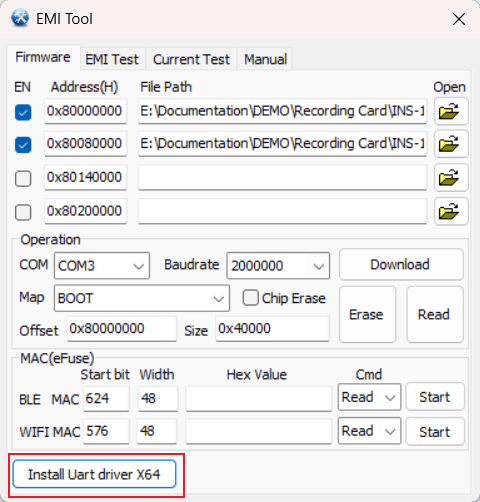The width and height of the screenshot is (480, 502).
Task: Switch to the Firmware tab
Action: (x=43, y=57)
